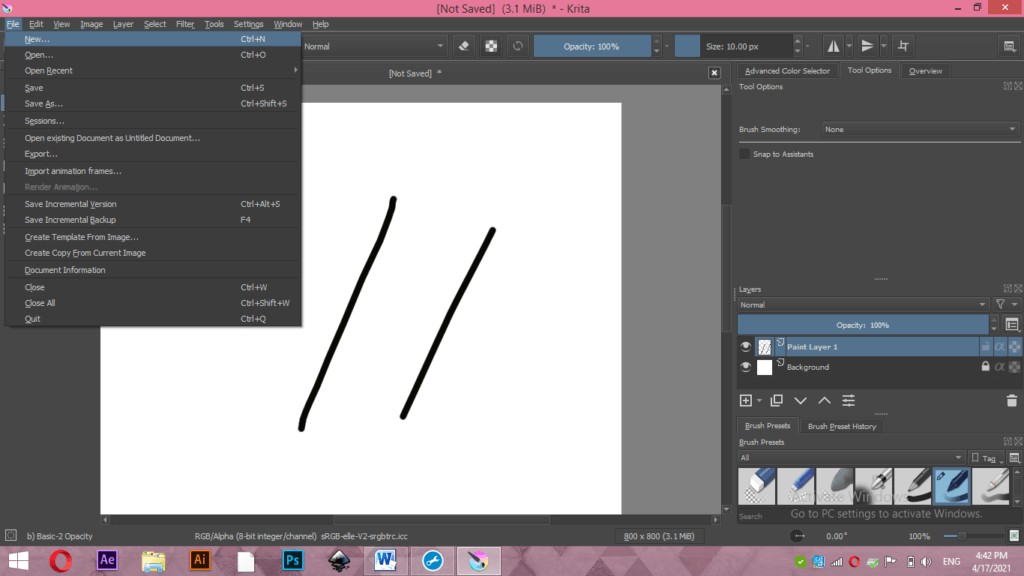Click the Reload Original Preset icon
This screenshot has height=576, width=1024.
coord(518,46)
